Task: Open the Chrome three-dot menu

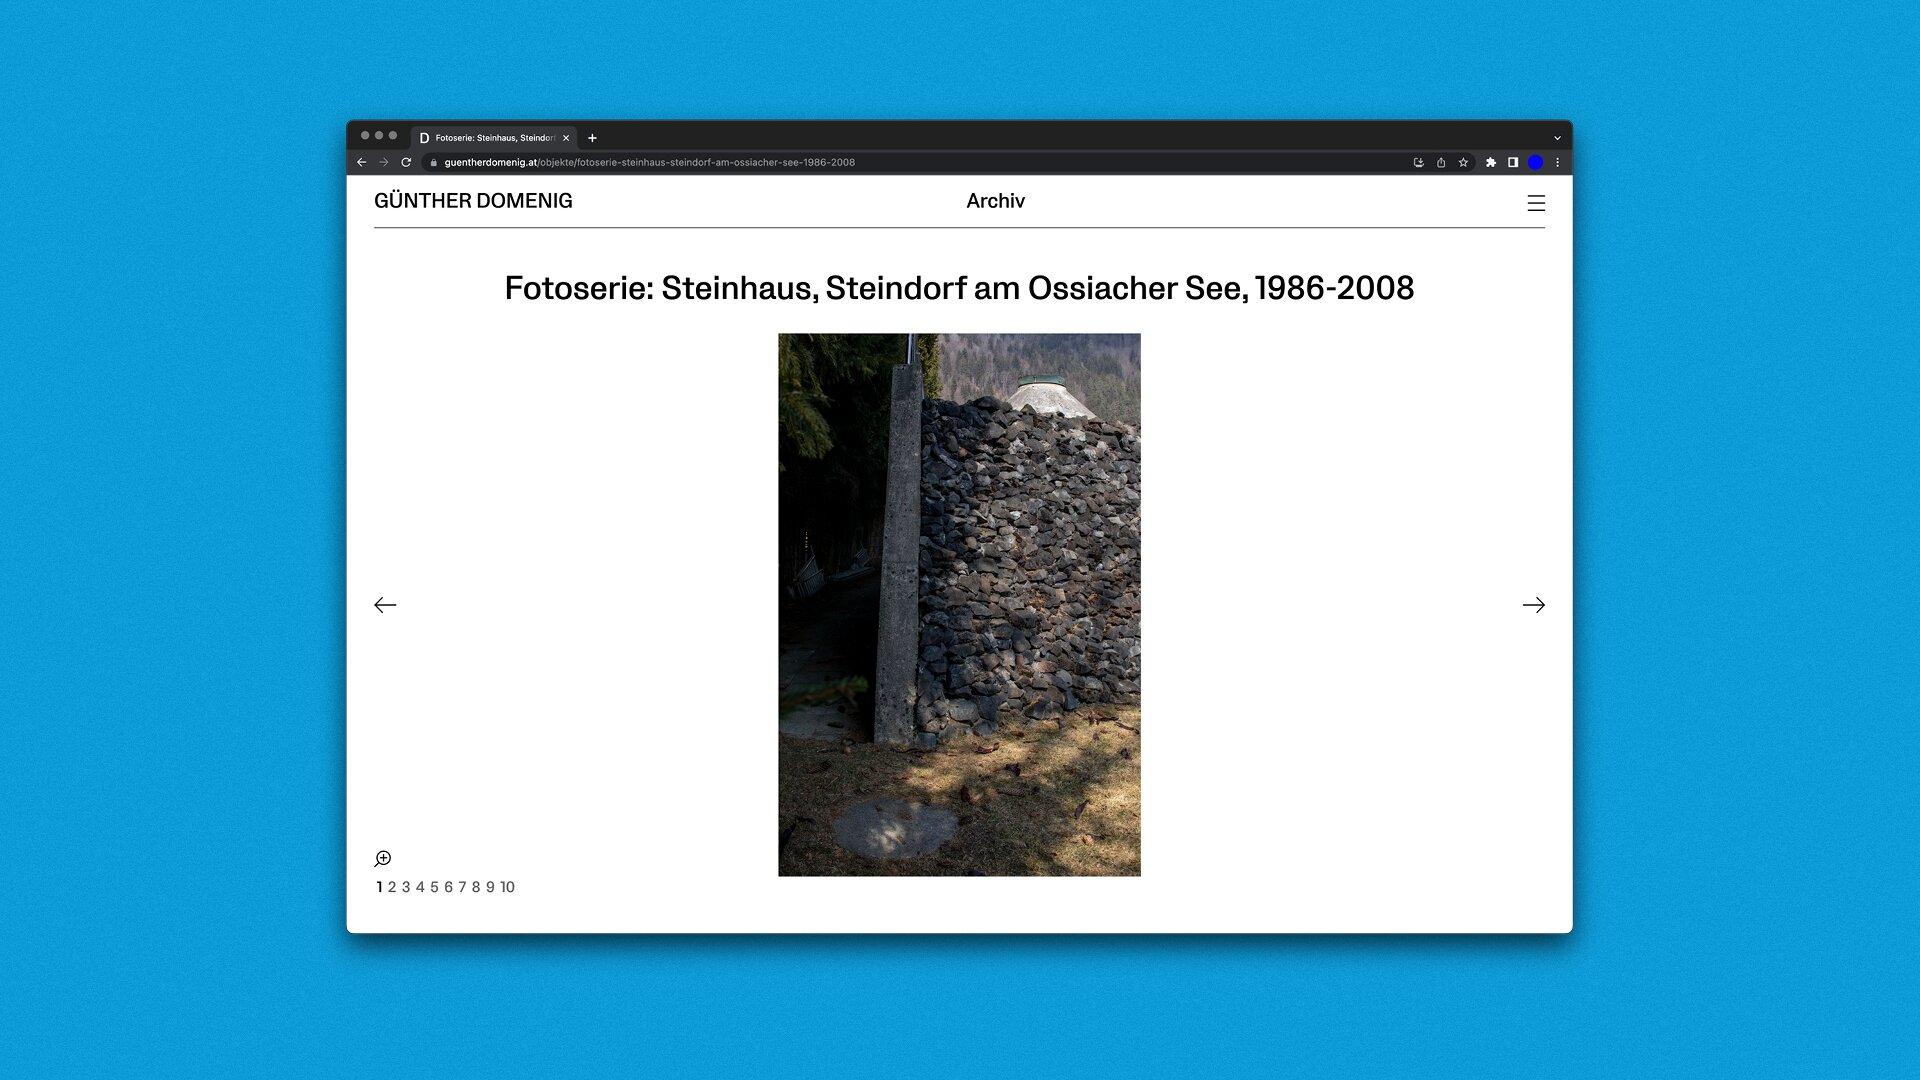Action: (x=1557, y=162)
